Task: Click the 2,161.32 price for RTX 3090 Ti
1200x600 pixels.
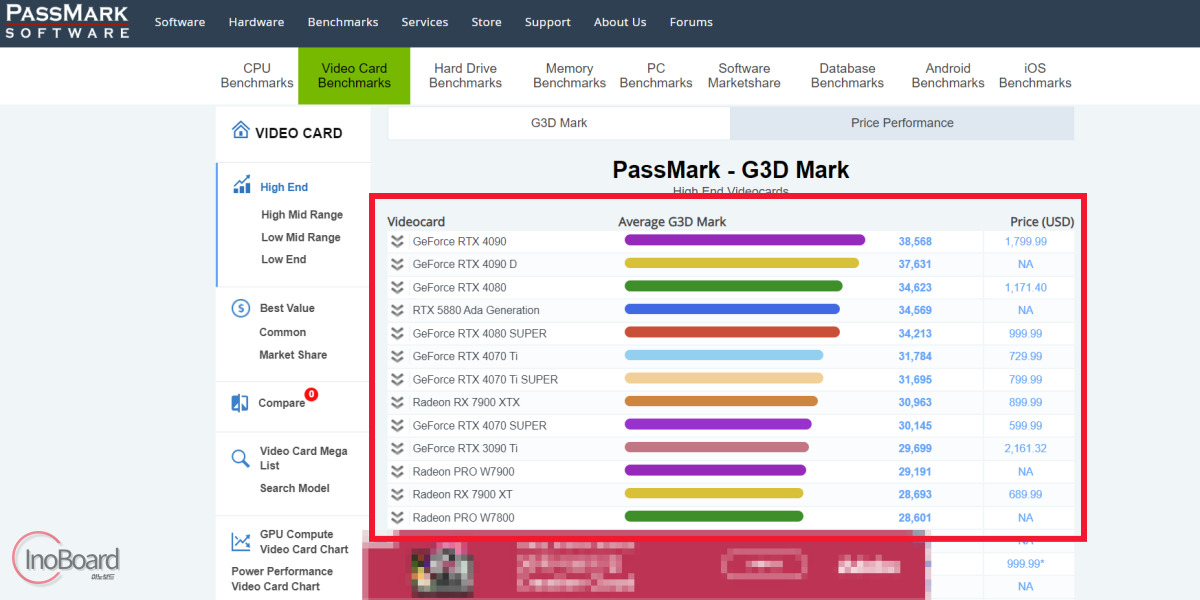Action: pos(1026,448)
